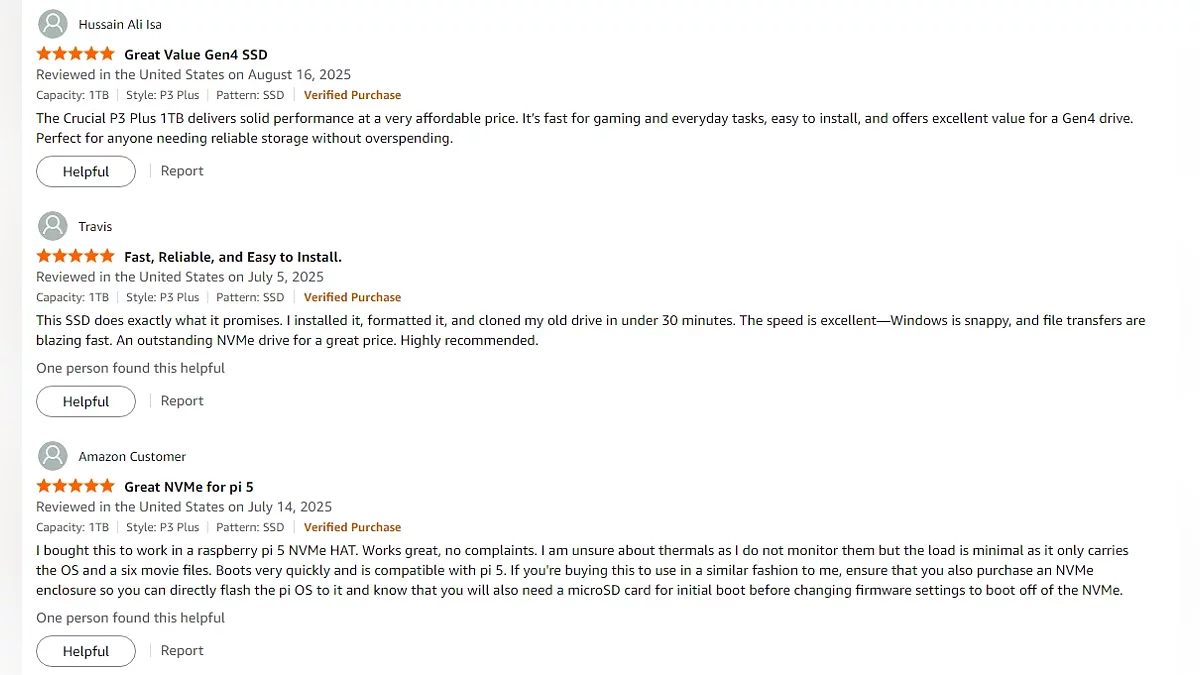1200x675 pixels.
Task: Click star rating on Great NVMe for pi 5
Action: click(75, 486)
